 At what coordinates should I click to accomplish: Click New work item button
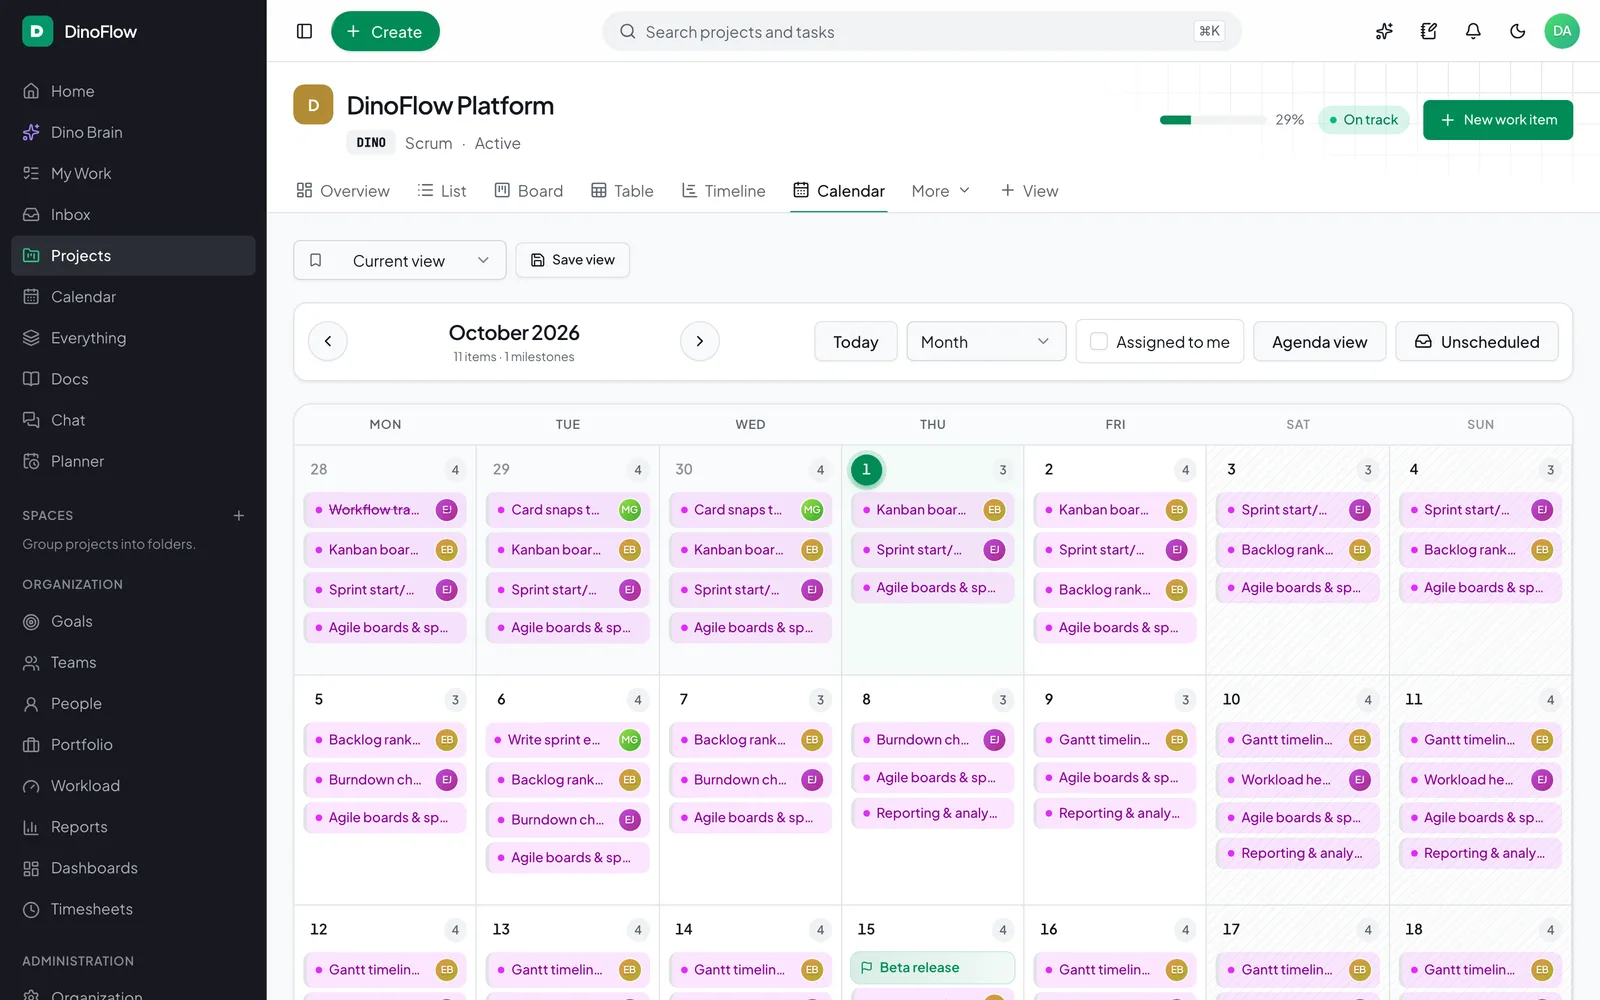1498,120
